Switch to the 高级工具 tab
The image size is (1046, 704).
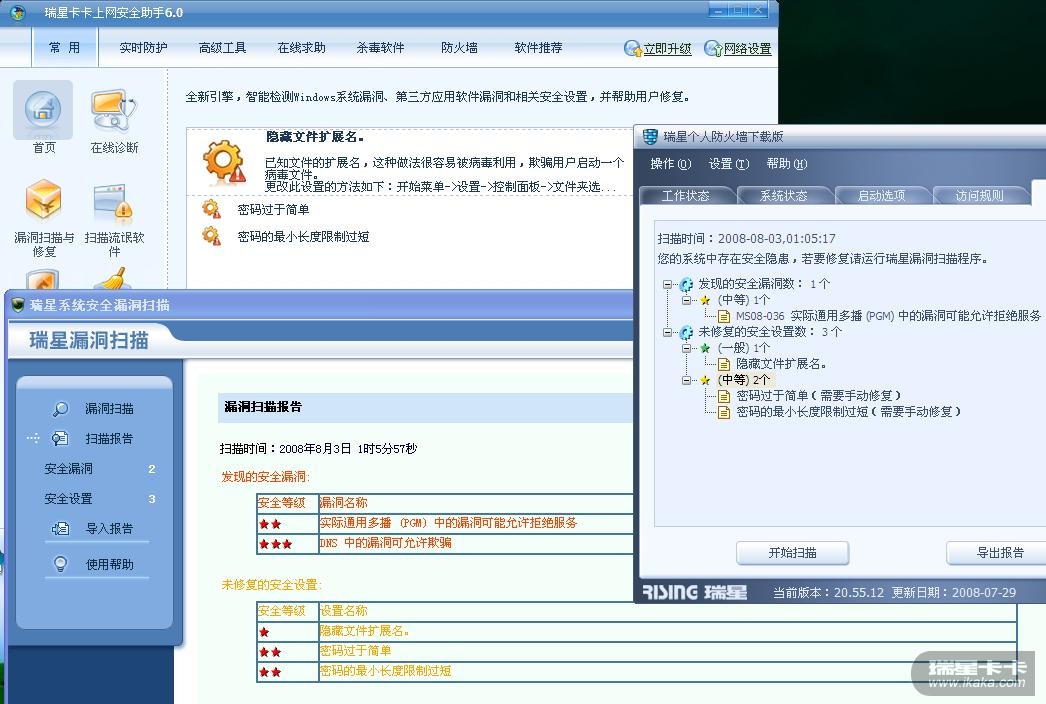coord(222,47)
